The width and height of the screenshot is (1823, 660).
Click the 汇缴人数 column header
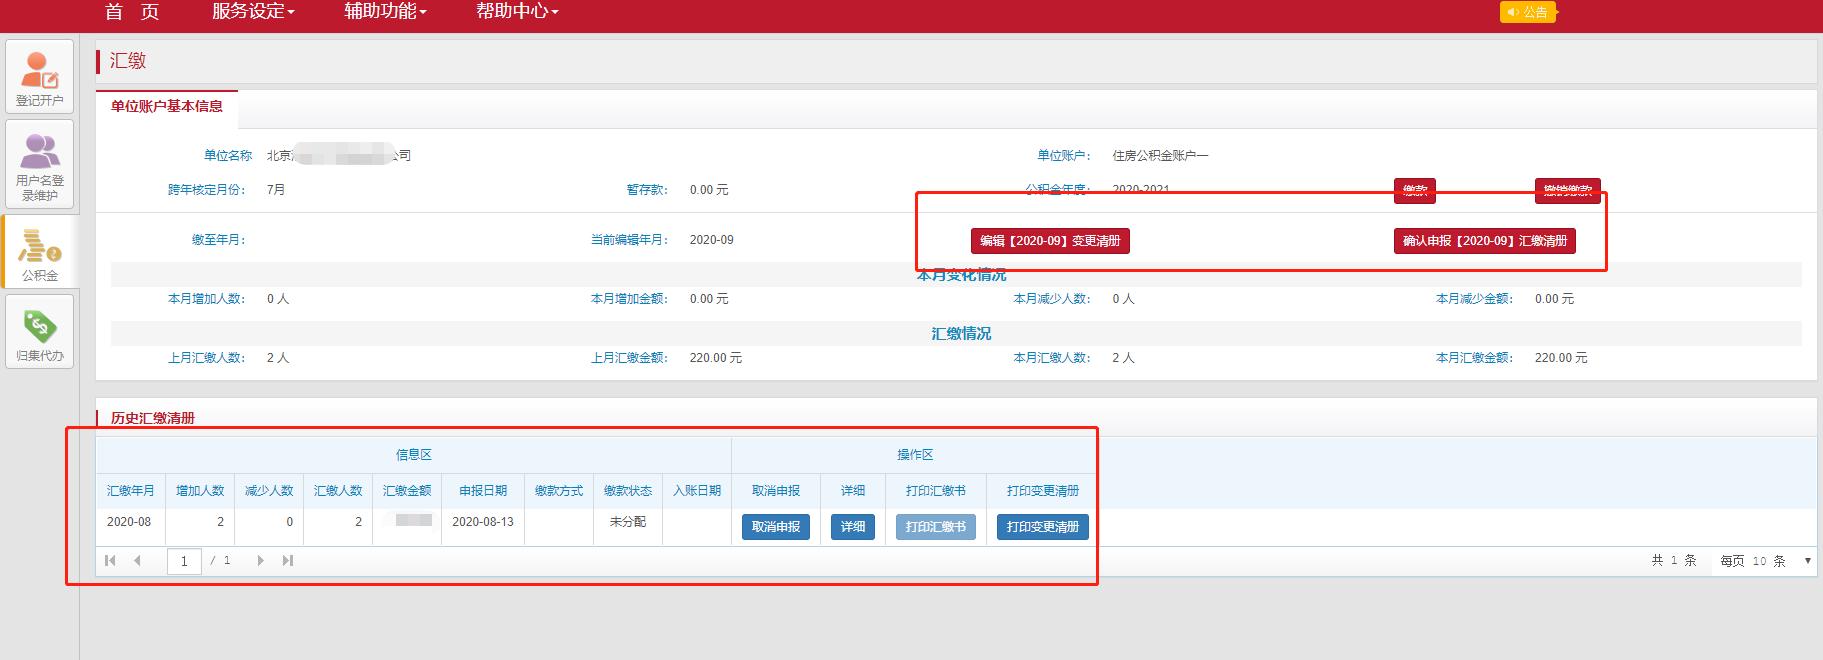pyautogui.click(x=338, y=491)
